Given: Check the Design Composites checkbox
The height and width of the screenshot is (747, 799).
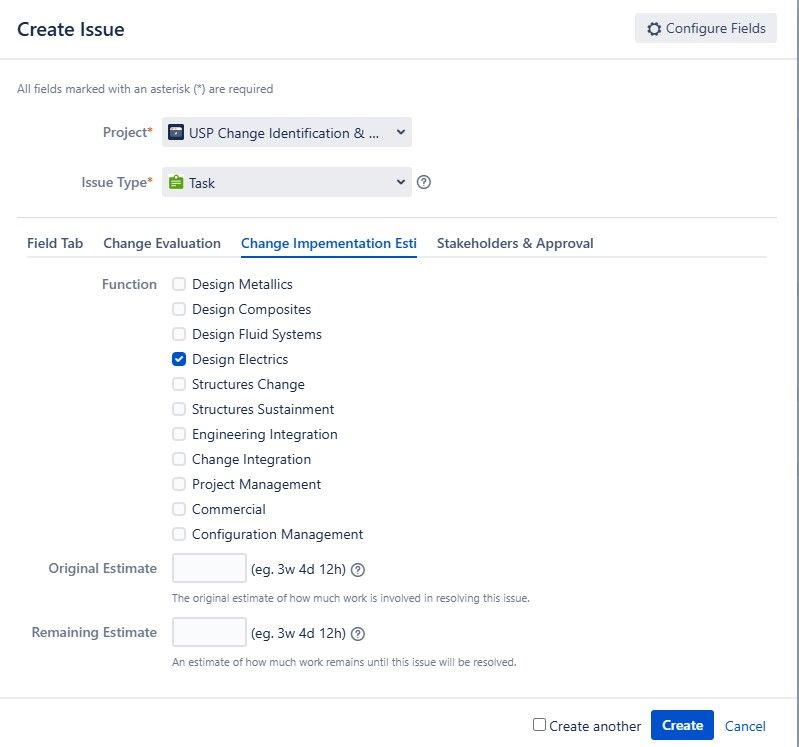Looking at the screenshot, I should click(x=179, y=309).
